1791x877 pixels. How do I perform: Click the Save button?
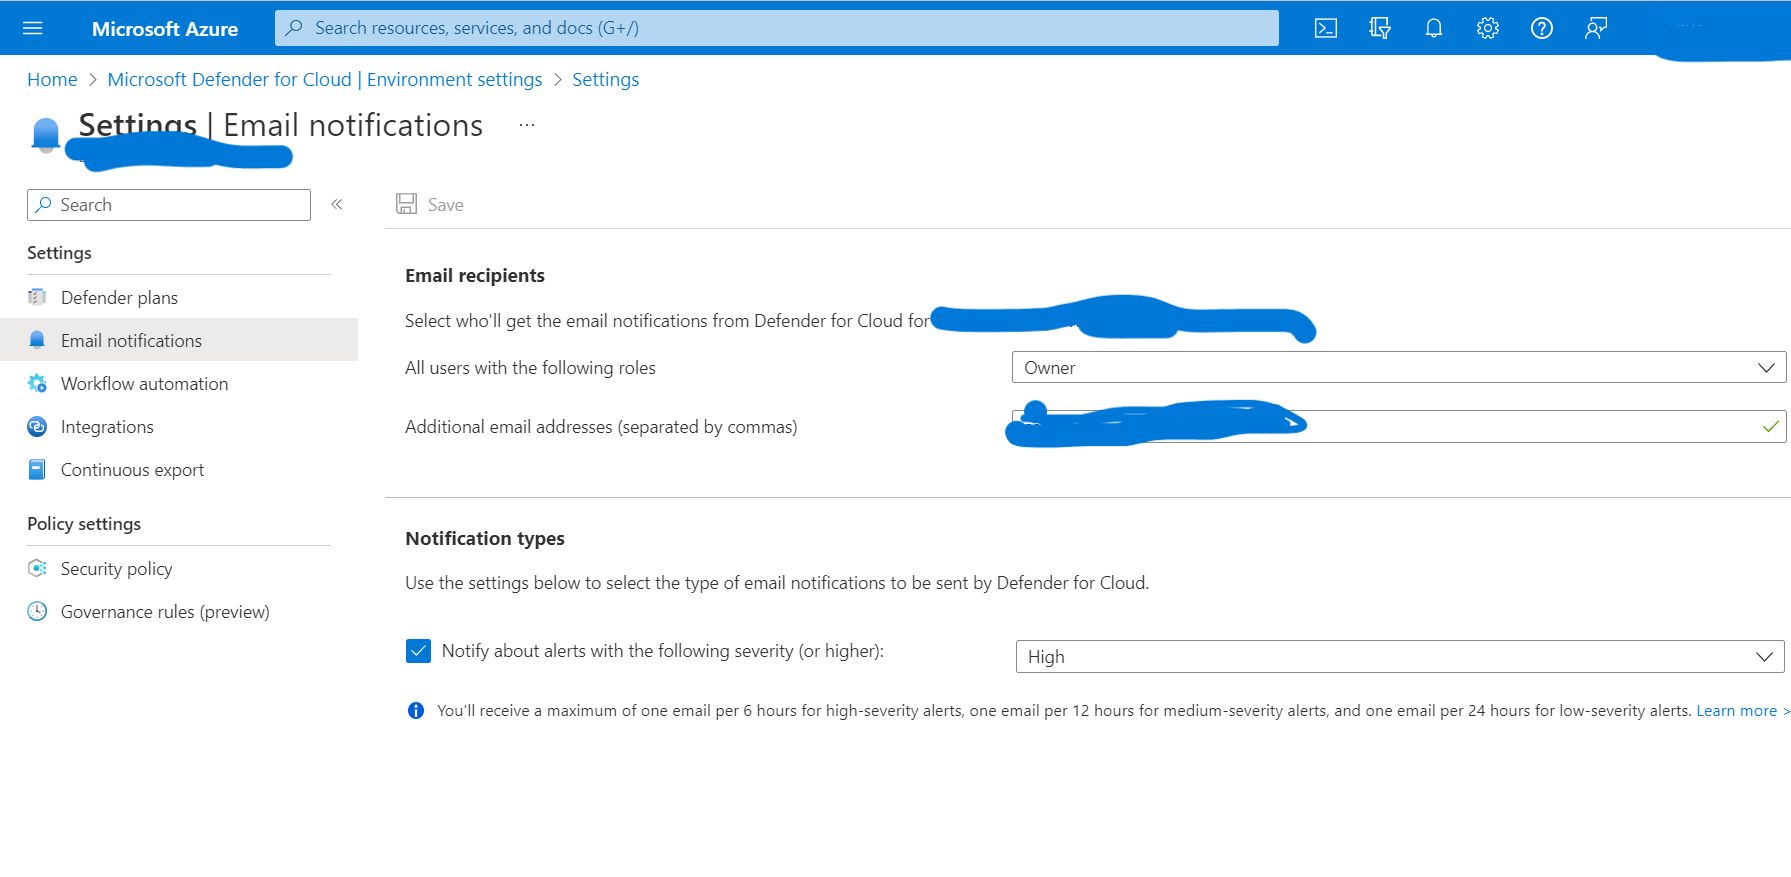pos(430,204)
